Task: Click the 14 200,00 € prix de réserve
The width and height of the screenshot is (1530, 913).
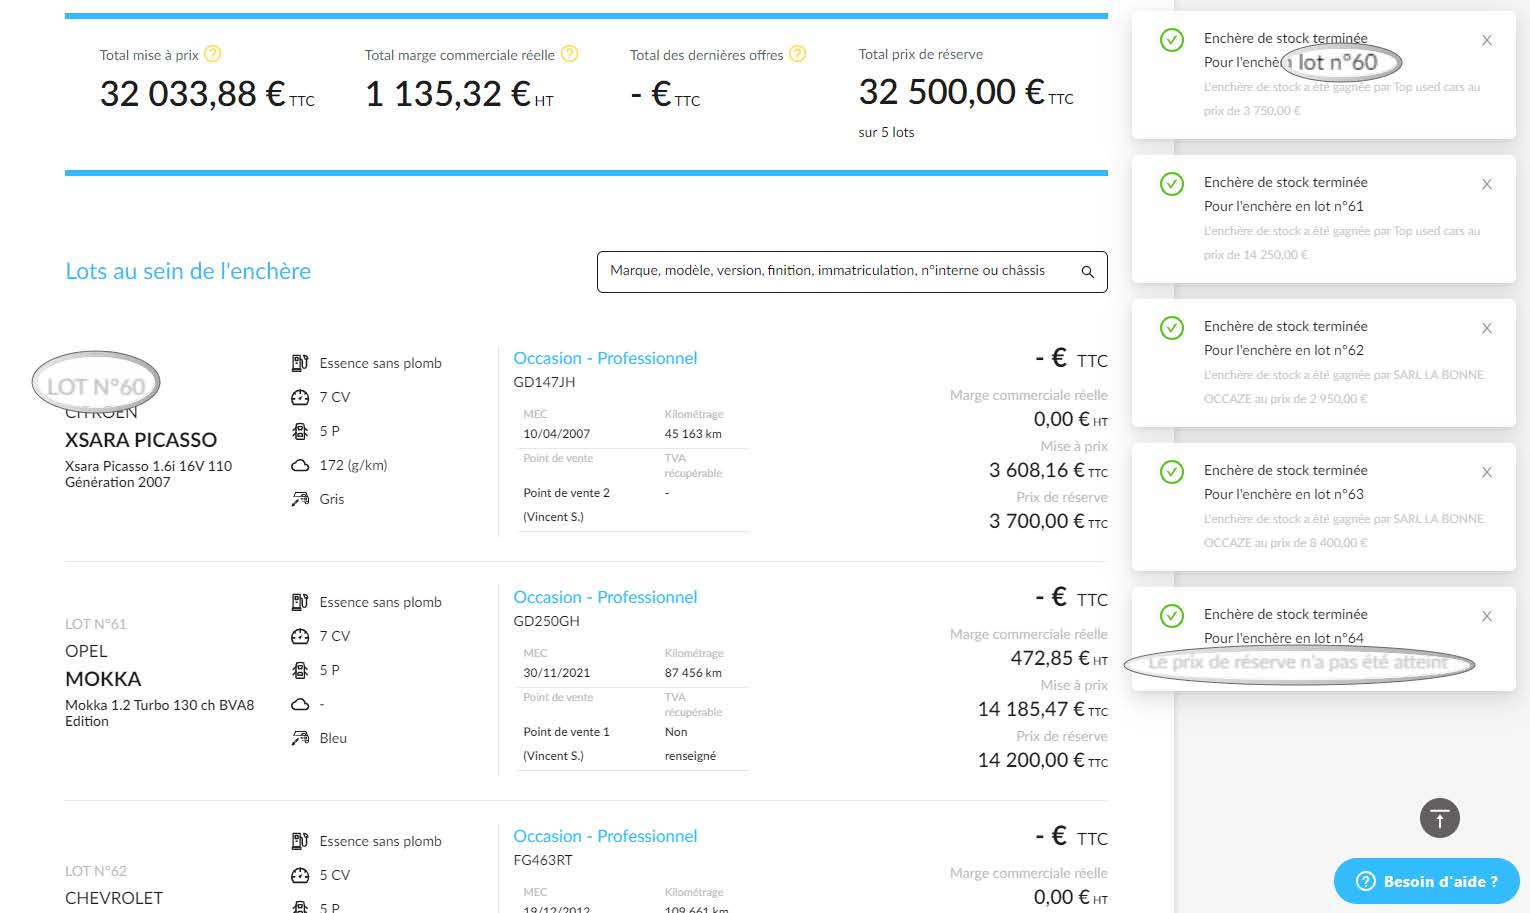Action: tap(1042, 760)
